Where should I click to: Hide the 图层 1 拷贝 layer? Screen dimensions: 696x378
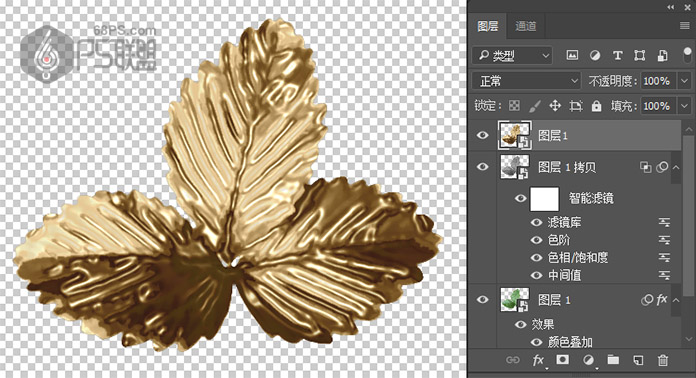[482, 167]
